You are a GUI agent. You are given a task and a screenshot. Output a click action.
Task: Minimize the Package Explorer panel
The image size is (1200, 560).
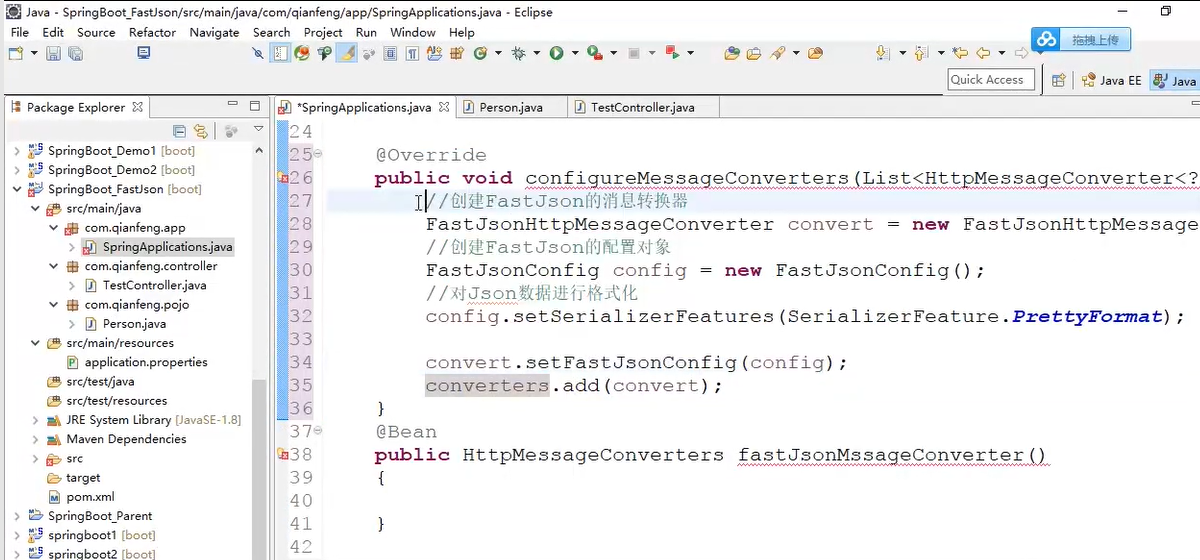[x=233, y=106]
